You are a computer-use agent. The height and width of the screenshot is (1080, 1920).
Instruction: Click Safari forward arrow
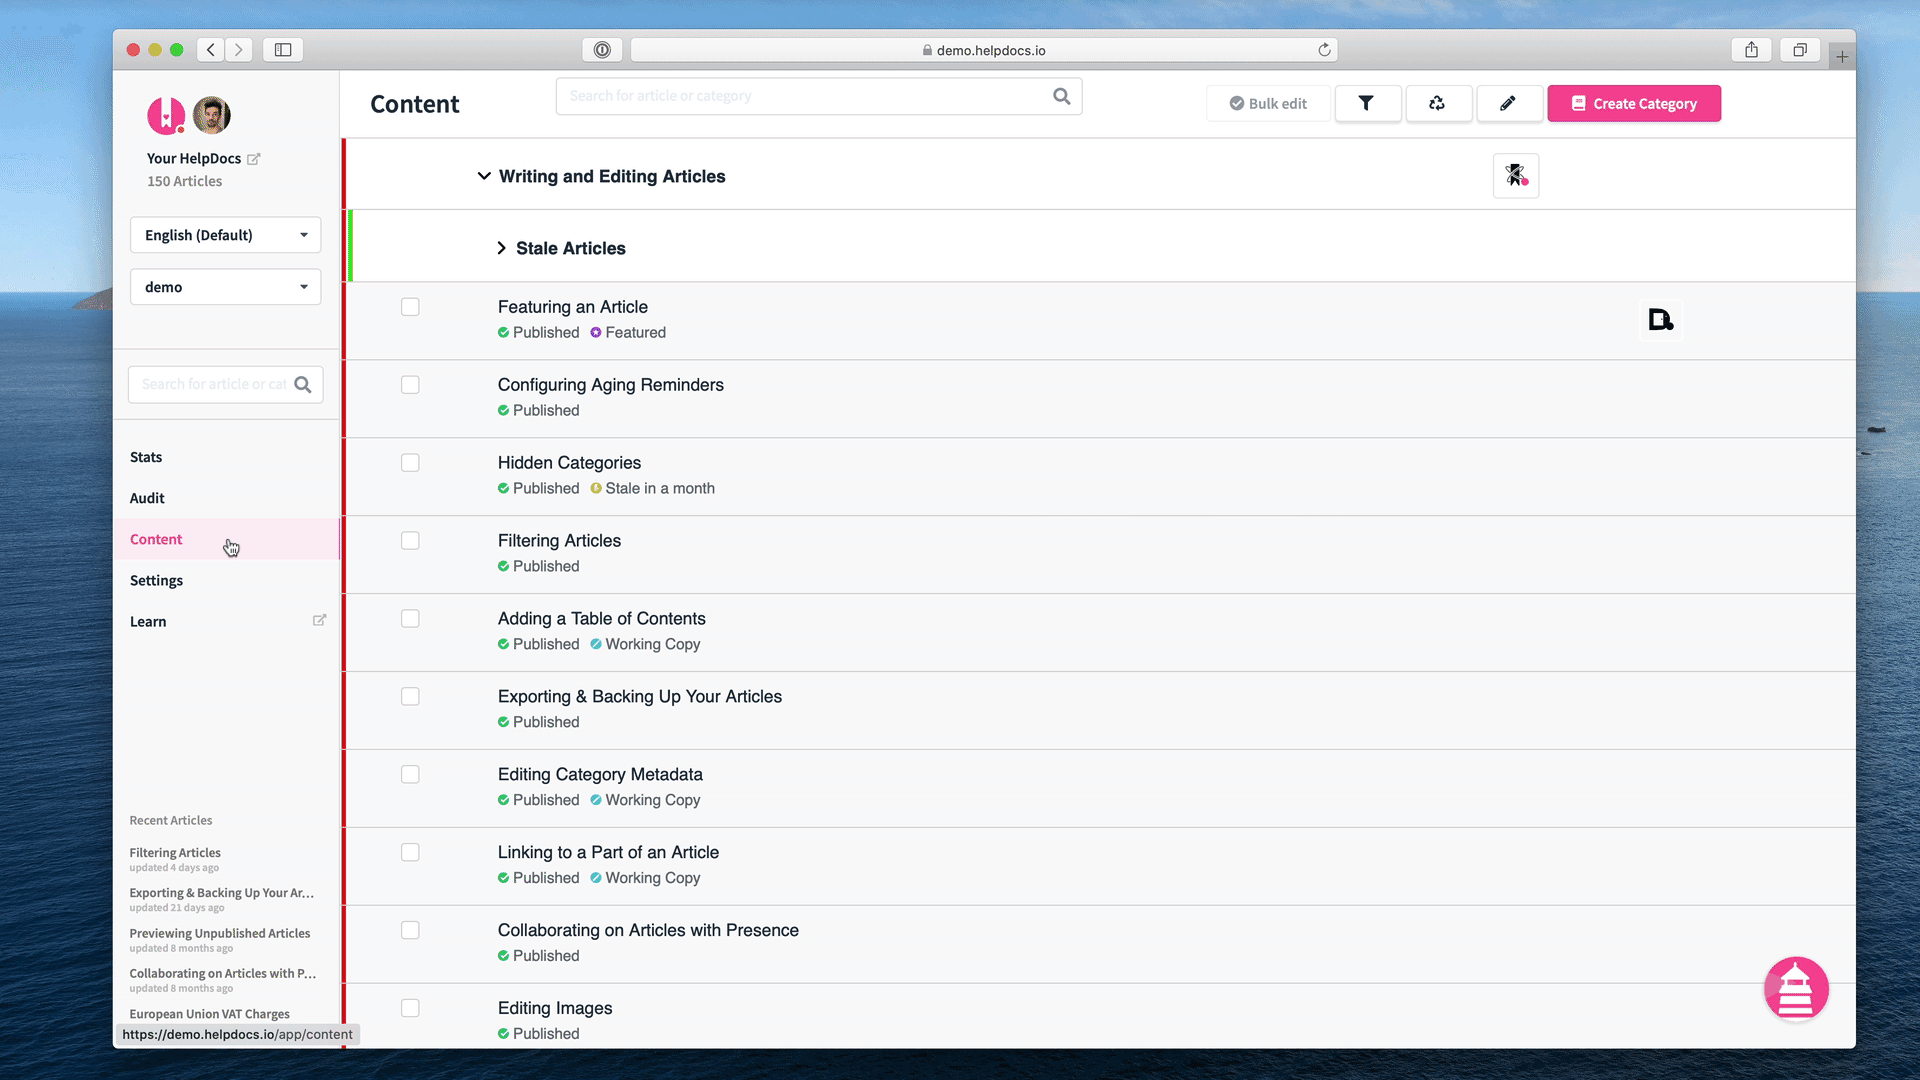coord(239,50)
